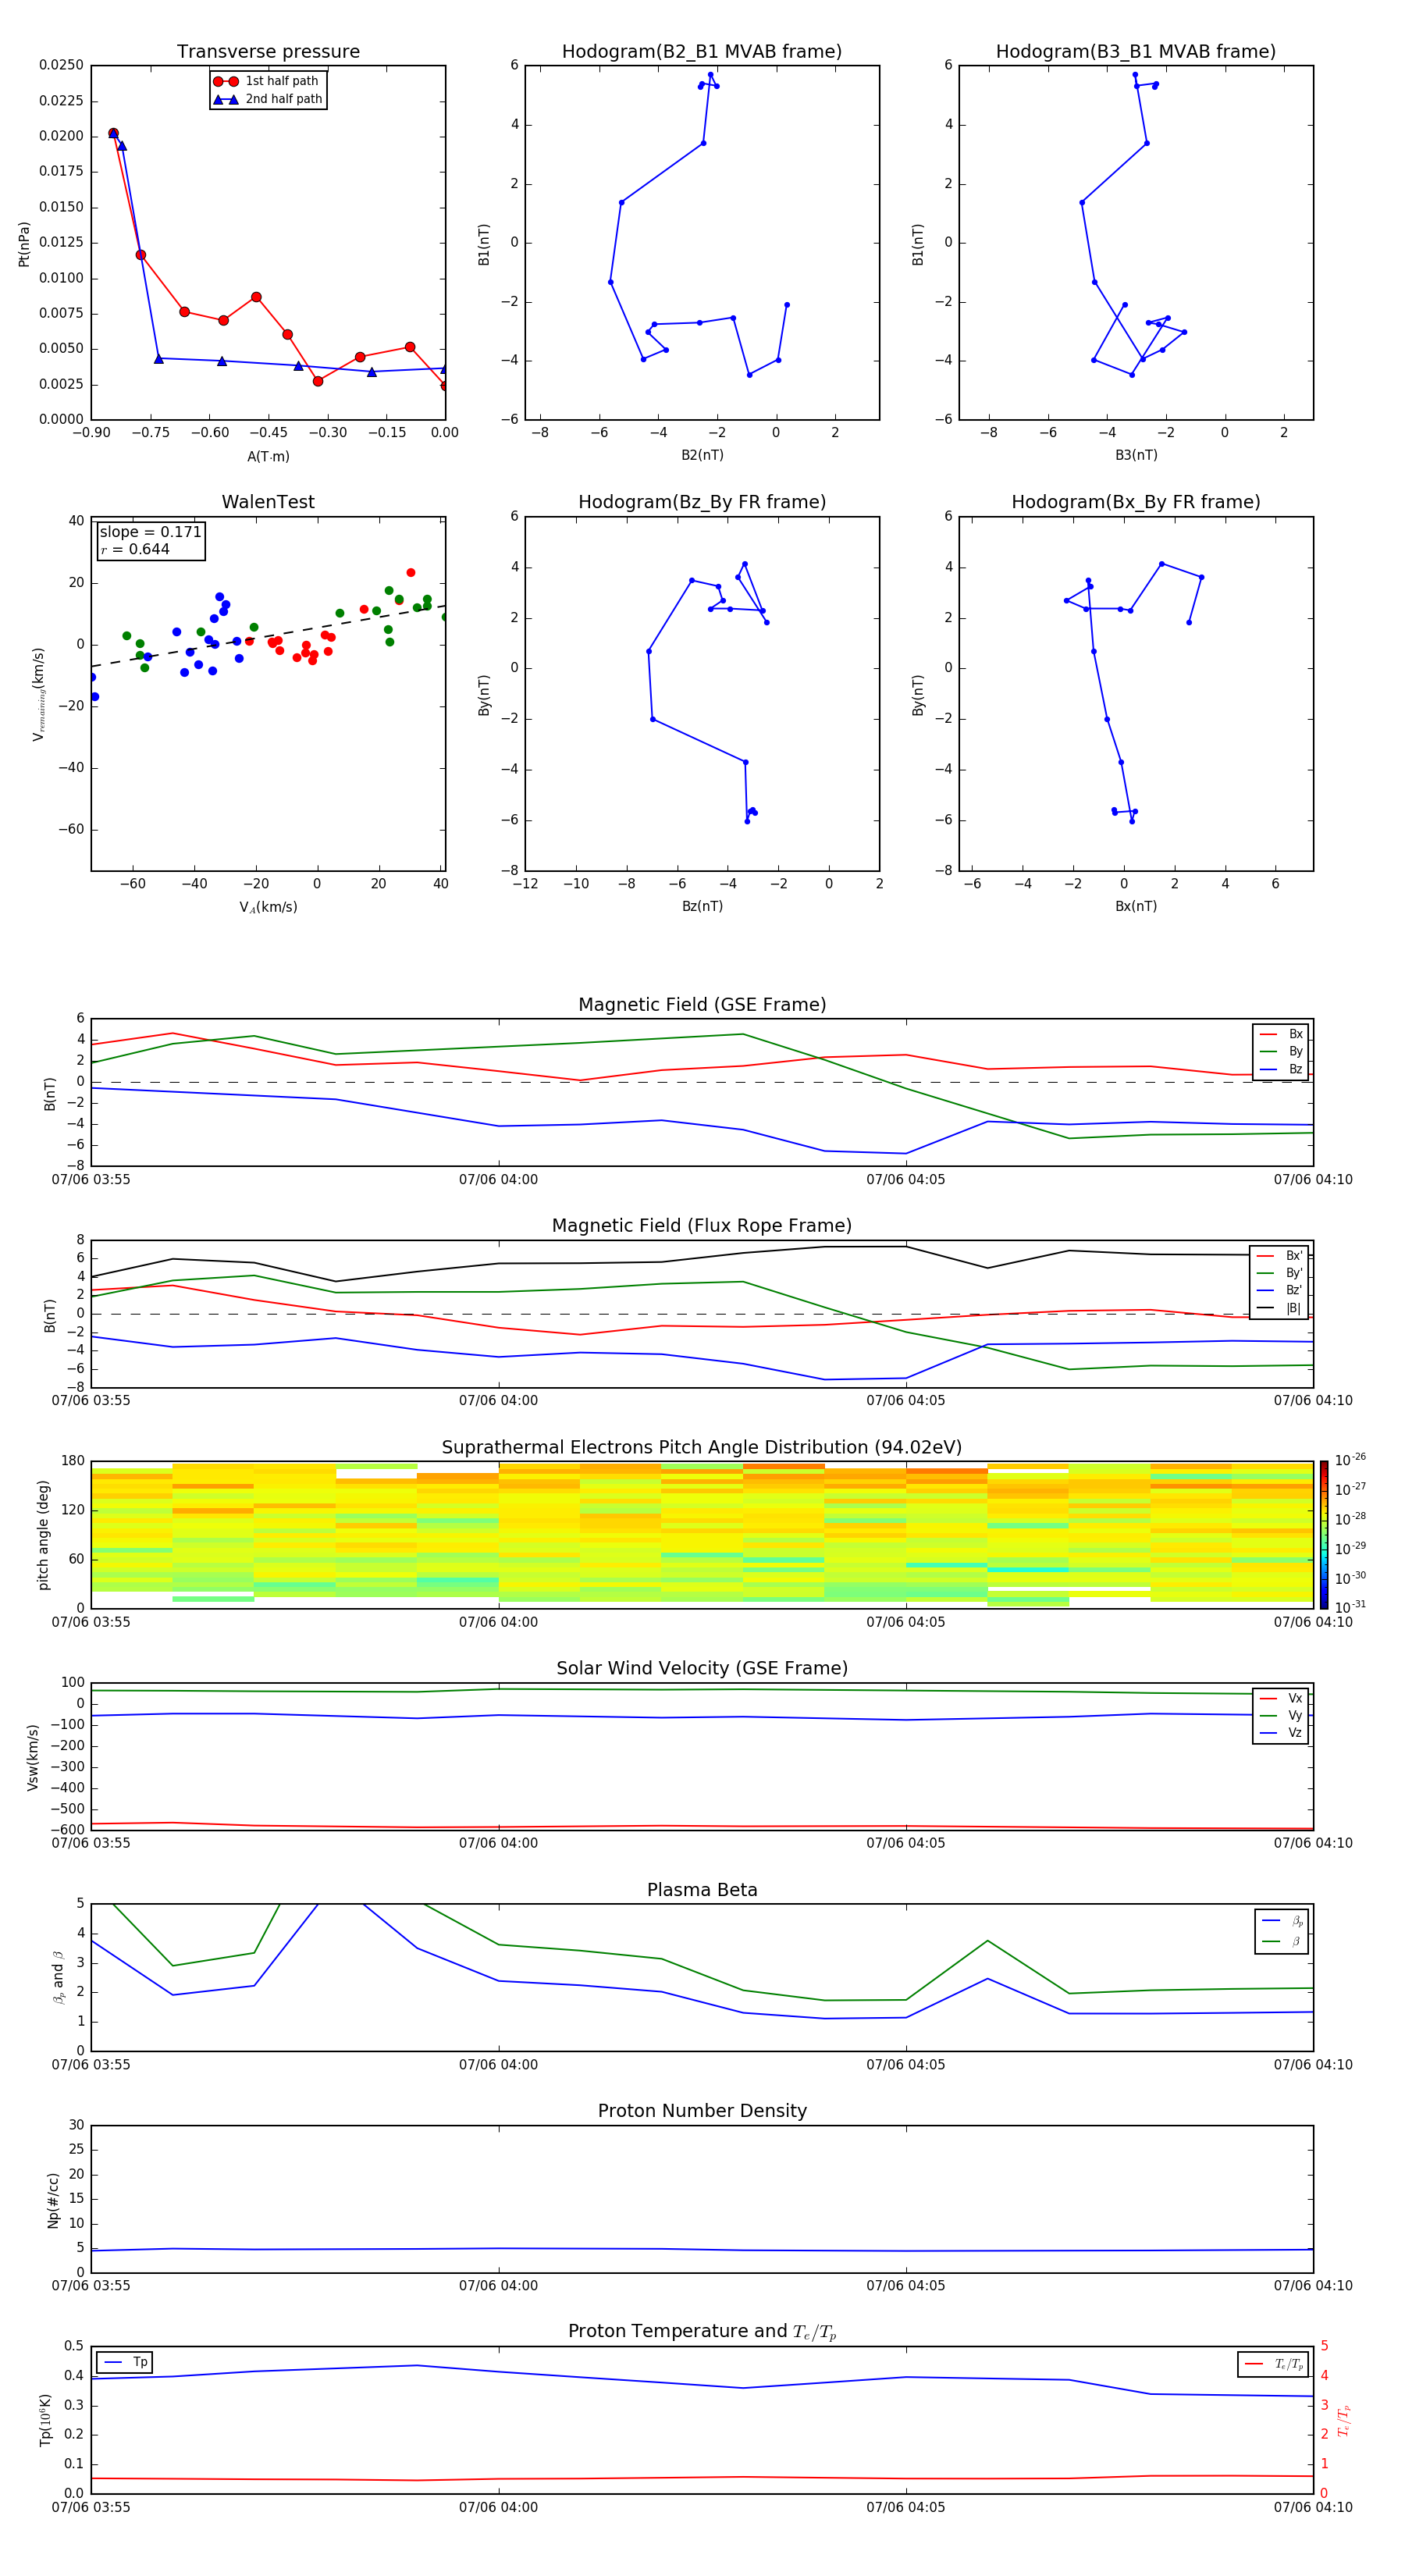The height and width of the screenshot is (2576, 1405).
Task: Click first red point of transverse pressure
Action: click(x=113, y=133)
